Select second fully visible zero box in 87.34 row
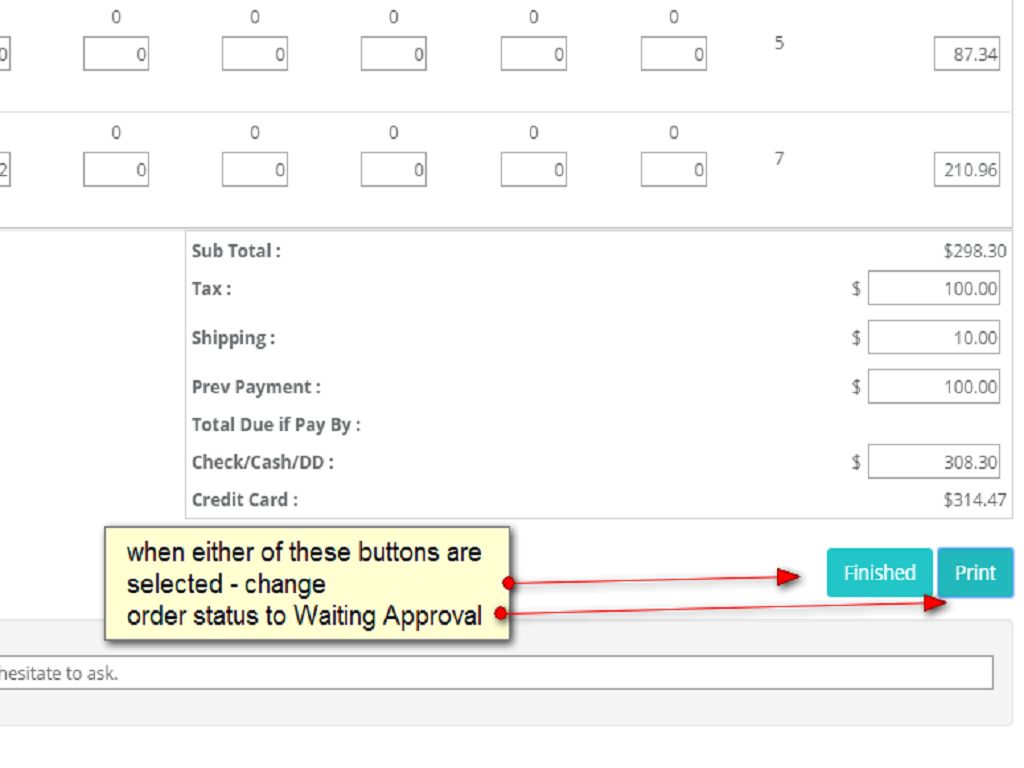The width and height of the screenshot is (1024, 768). pos(255,55)
